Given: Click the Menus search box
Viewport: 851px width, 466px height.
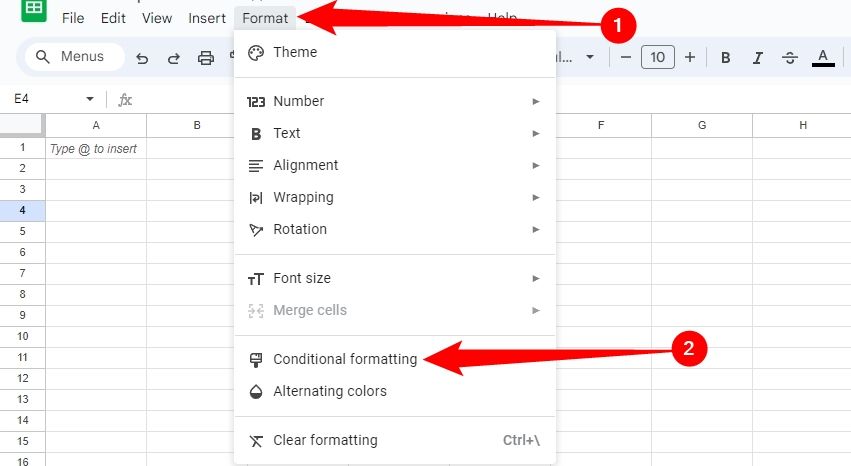Looking at the screenshot, I should pos(70,57).
